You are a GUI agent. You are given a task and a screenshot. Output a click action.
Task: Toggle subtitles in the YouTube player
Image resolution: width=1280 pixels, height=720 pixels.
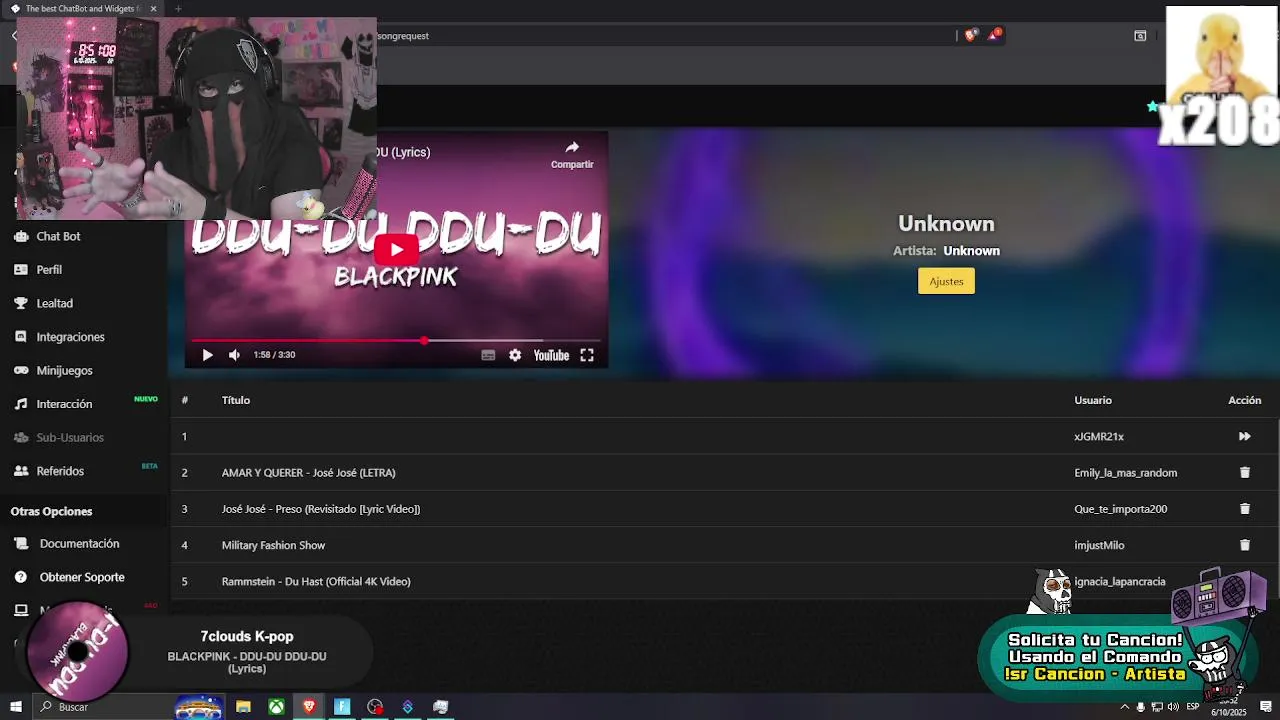[488, 355]
